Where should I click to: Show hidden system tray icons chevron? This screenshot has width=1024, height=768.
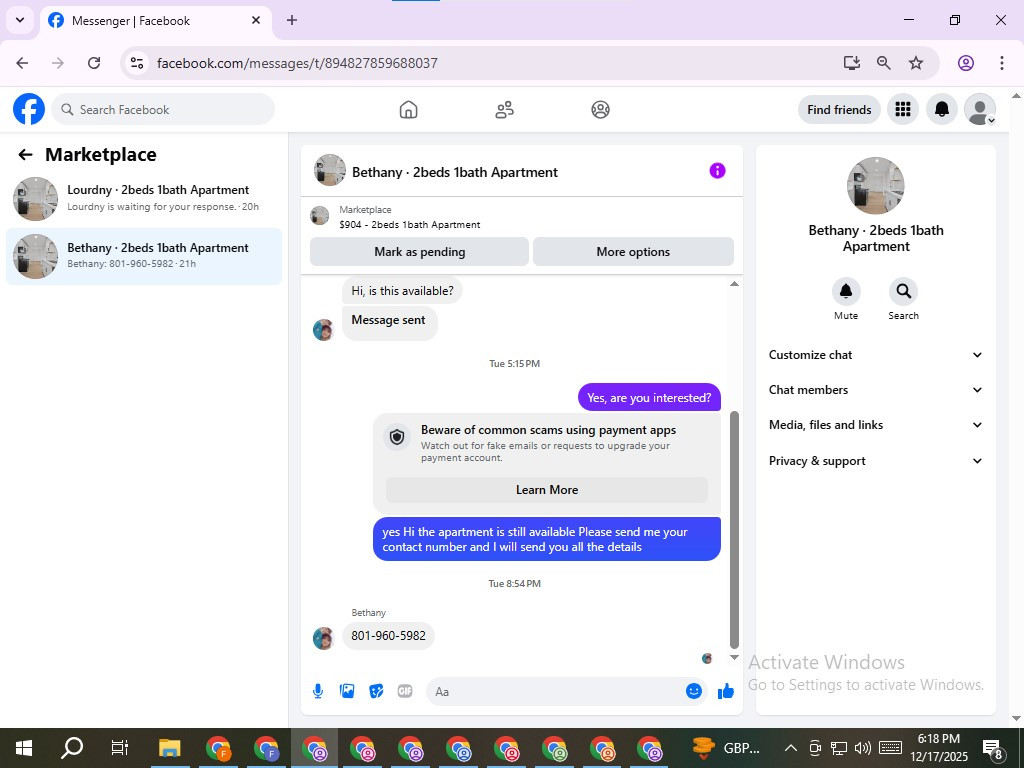click(x=790, y=748)
